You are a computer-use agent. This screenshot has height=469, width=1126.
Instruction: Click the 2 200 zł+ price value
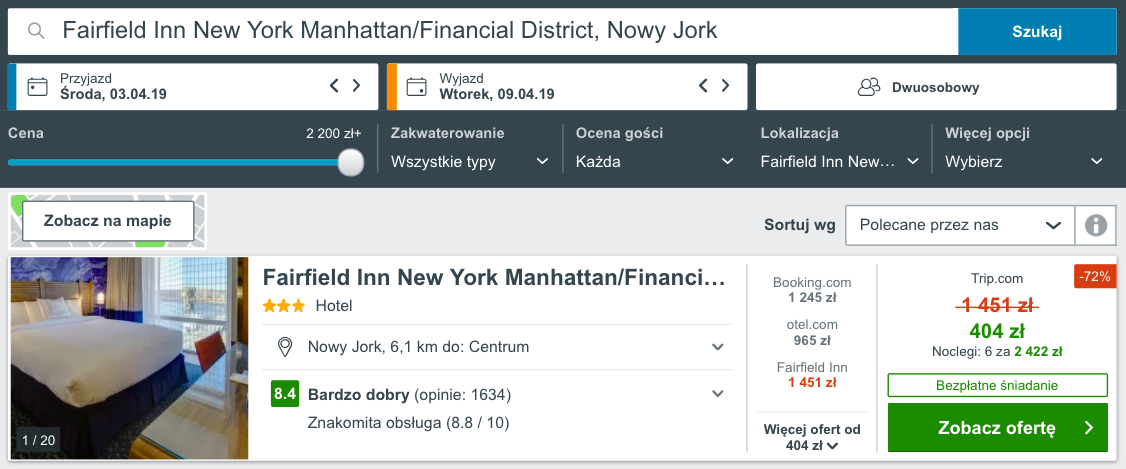pyautogui.click(x=333, y=133)
